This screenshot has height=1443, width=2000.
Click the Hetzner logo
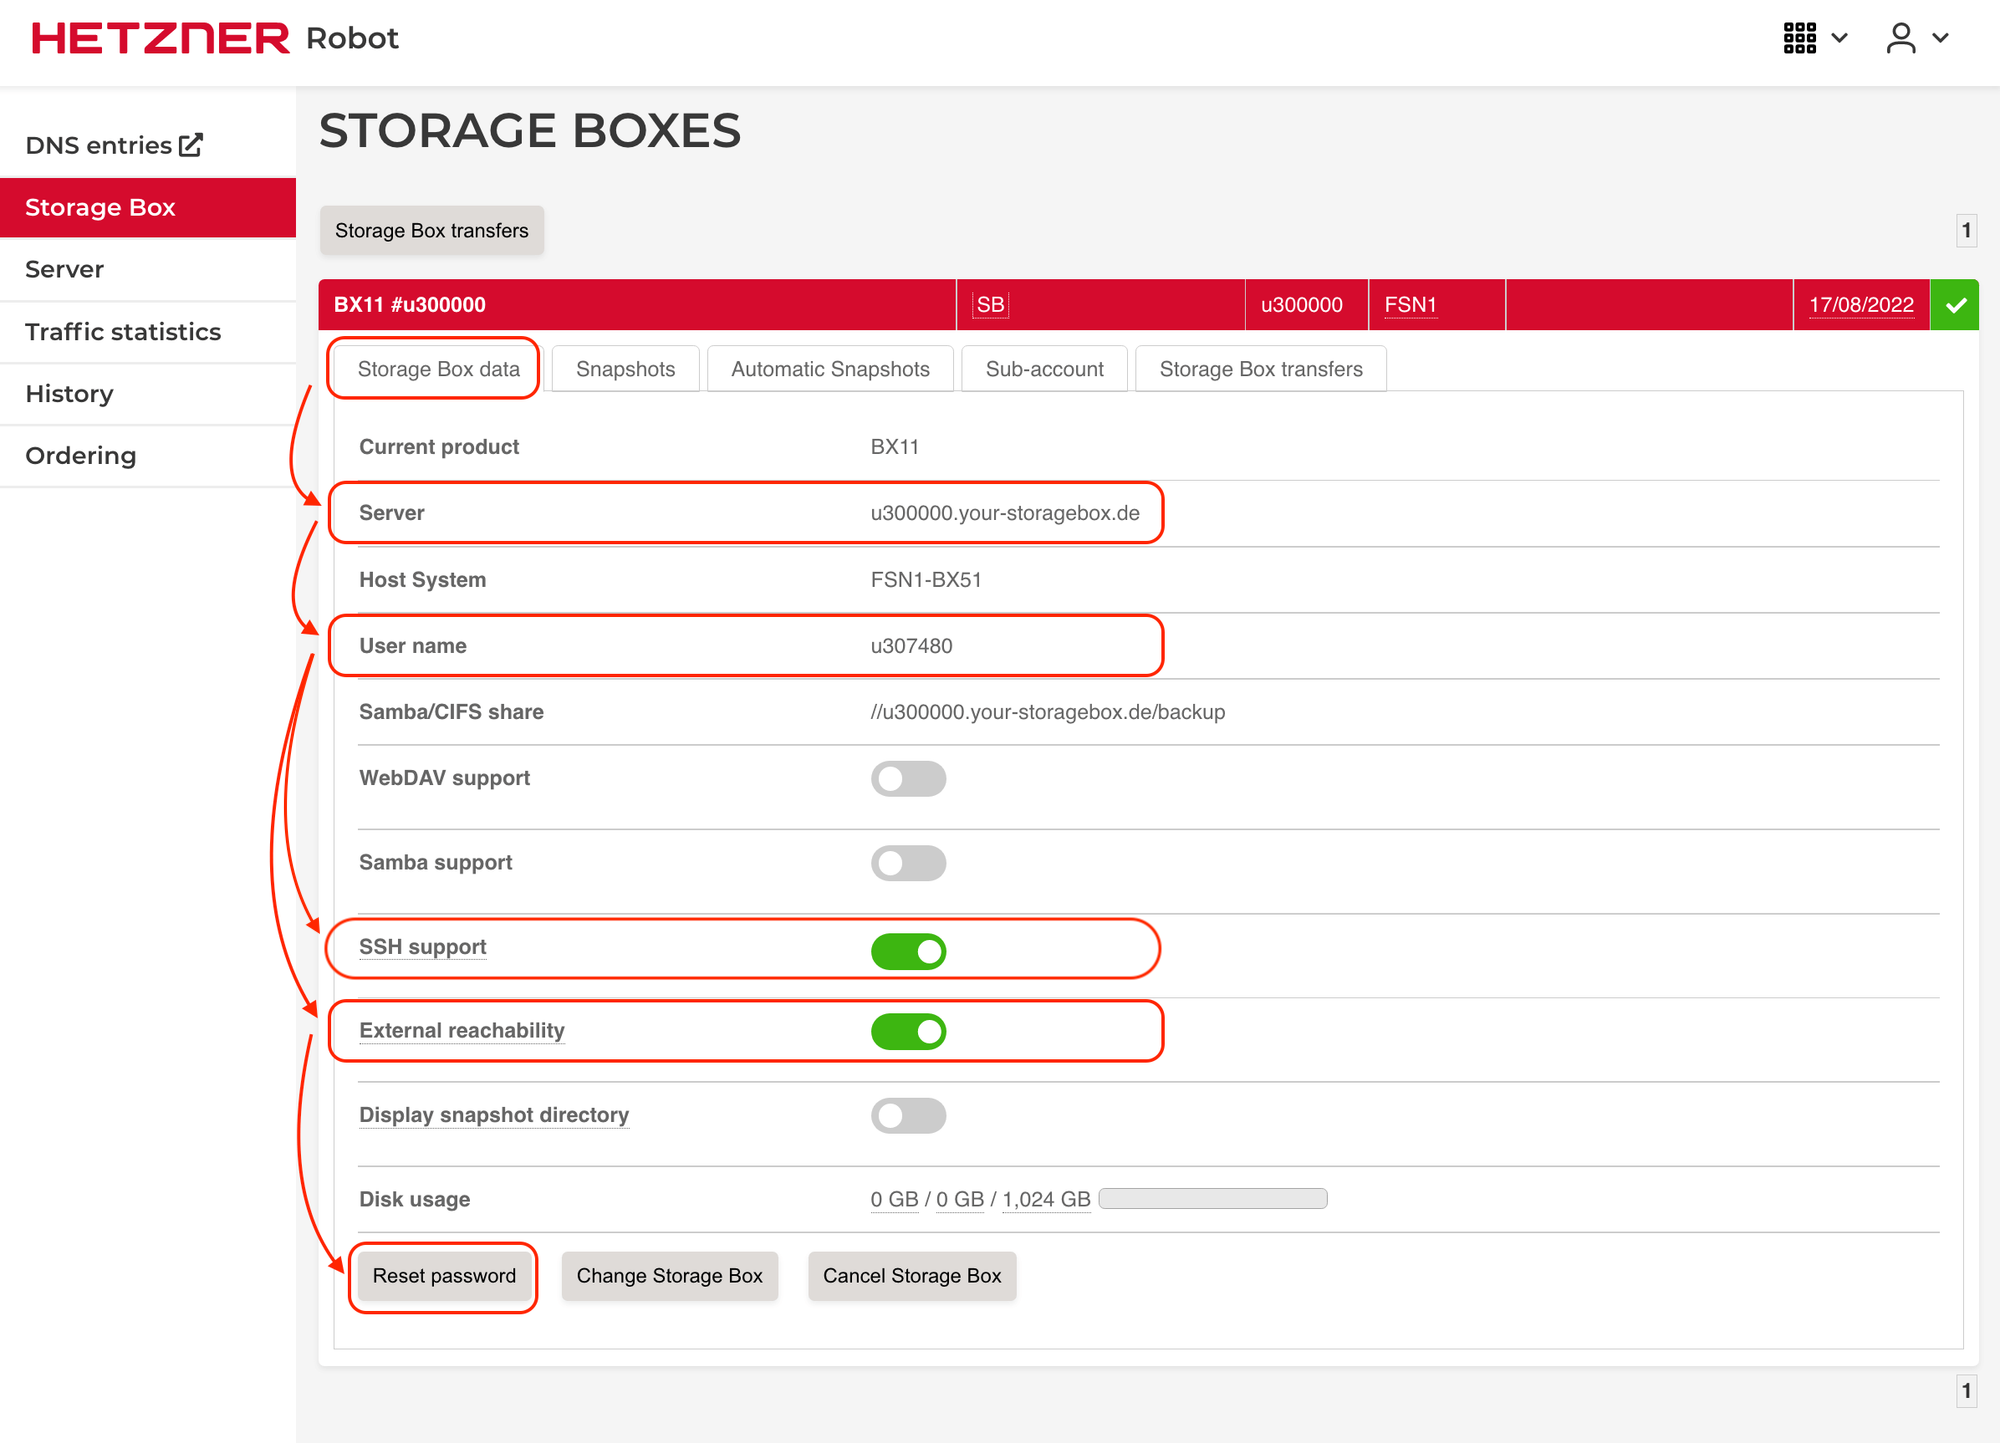[x=158, y=38]
